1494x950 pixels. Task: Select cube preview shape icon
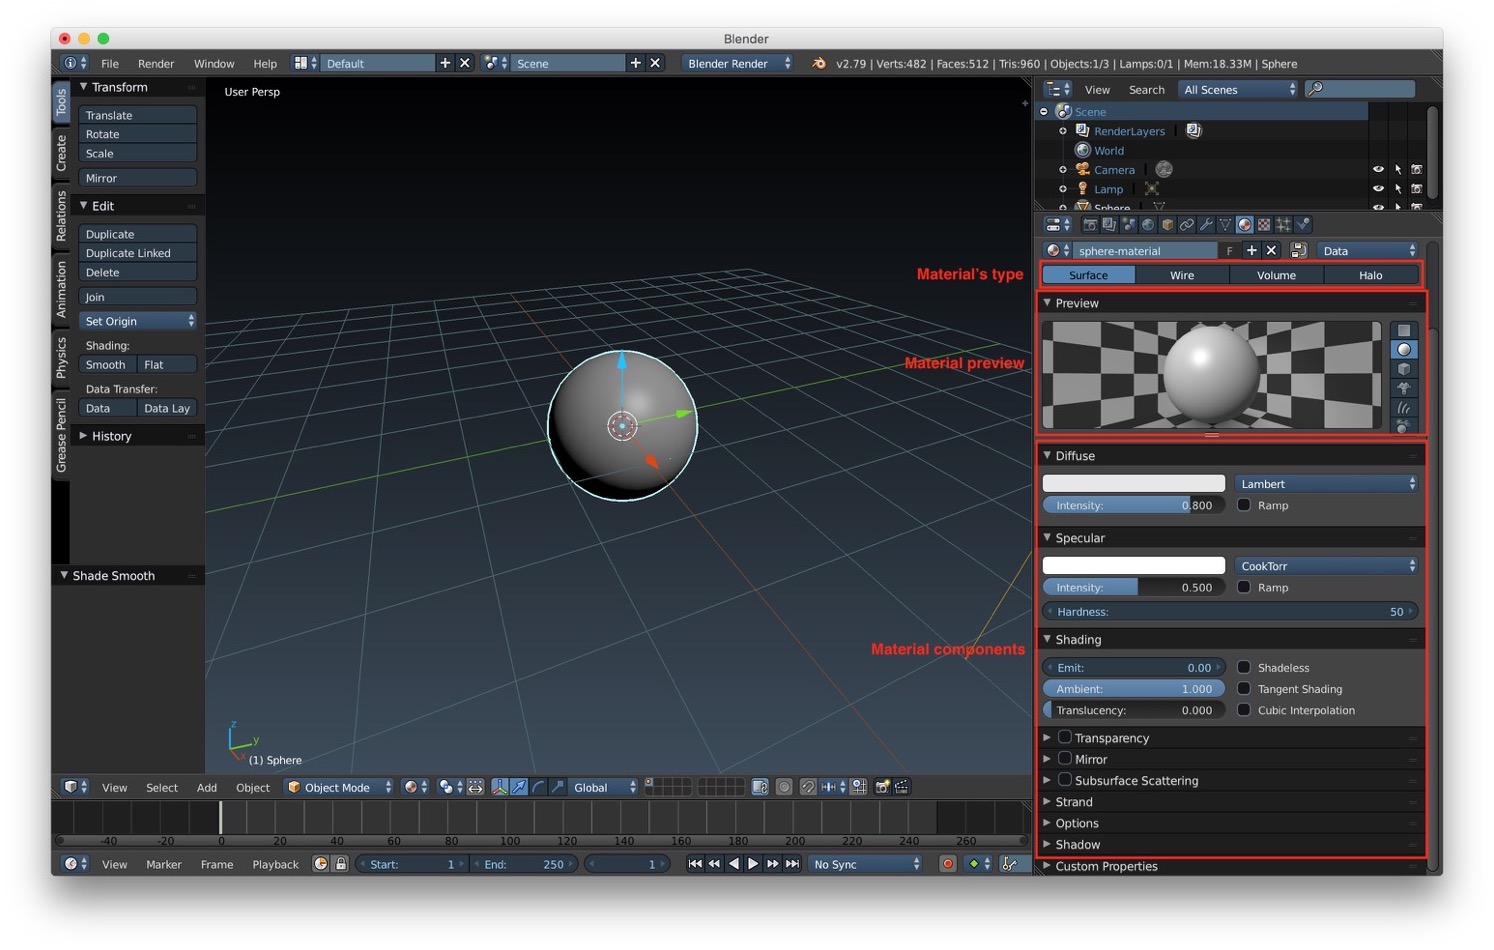click(x=1404, y=369)
